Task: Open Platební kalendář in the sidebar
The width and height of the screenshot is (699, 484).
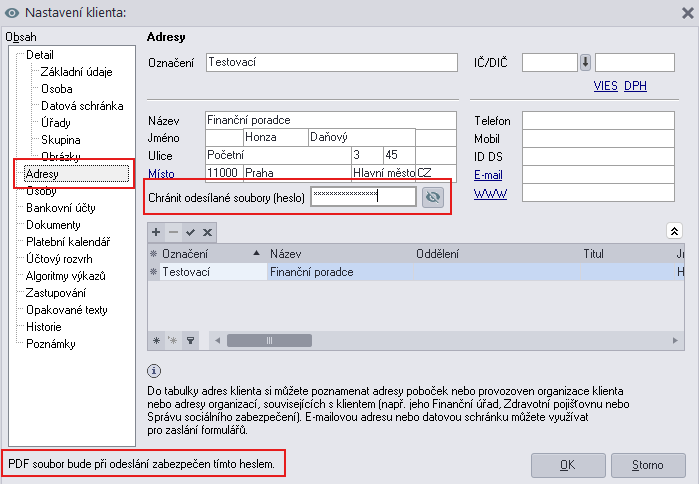Action: tap(66, 242)
